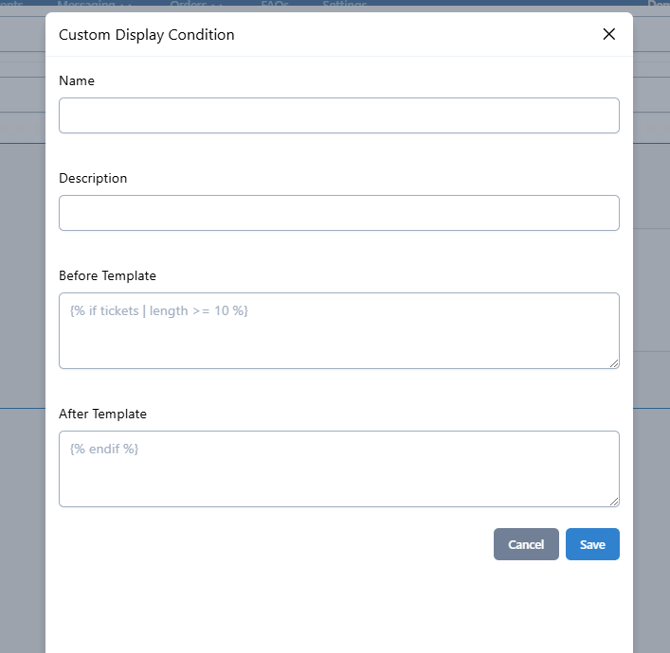Save the custom display condition
Image resolution: width=670 pixels, height=653 pixels.
coord(592,544)
